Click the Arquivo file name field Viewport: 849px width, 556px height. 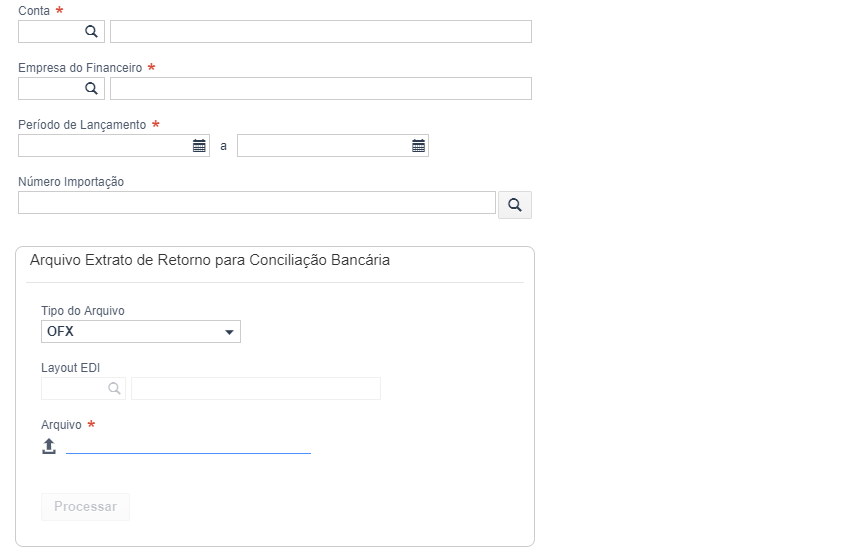188,446
